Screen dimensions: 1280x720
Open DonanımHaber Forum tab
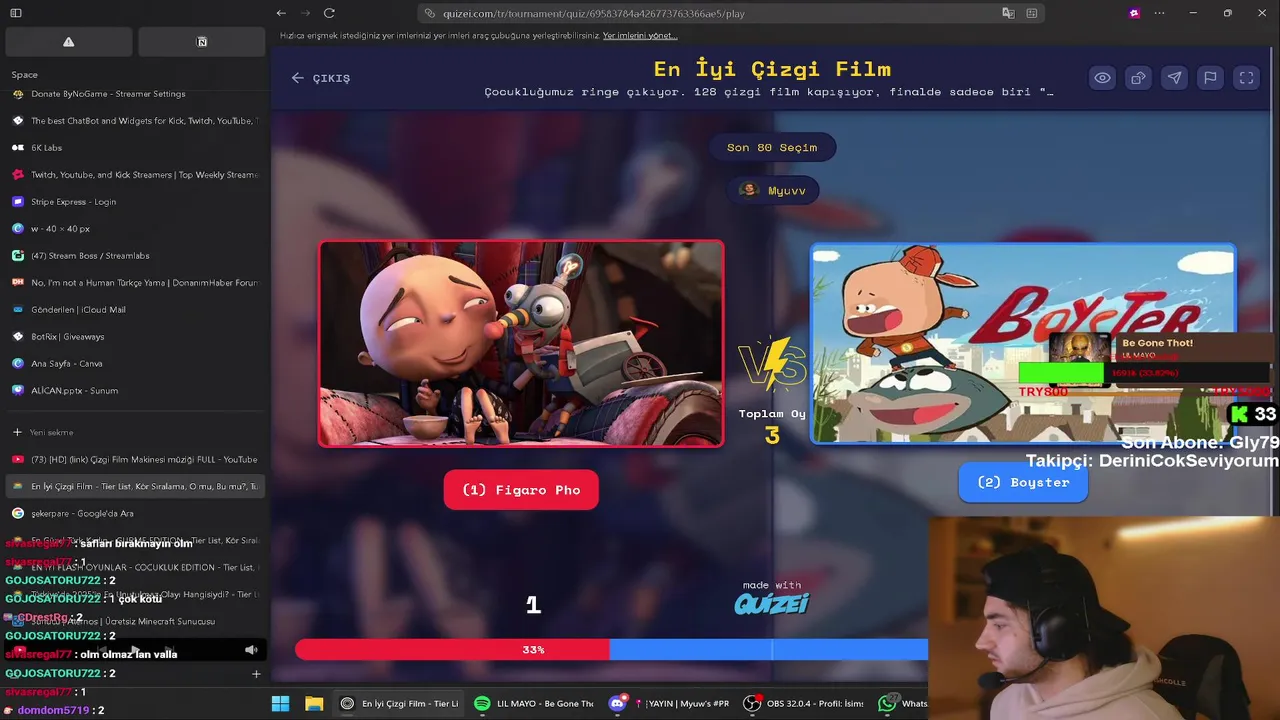coord(135,283)
